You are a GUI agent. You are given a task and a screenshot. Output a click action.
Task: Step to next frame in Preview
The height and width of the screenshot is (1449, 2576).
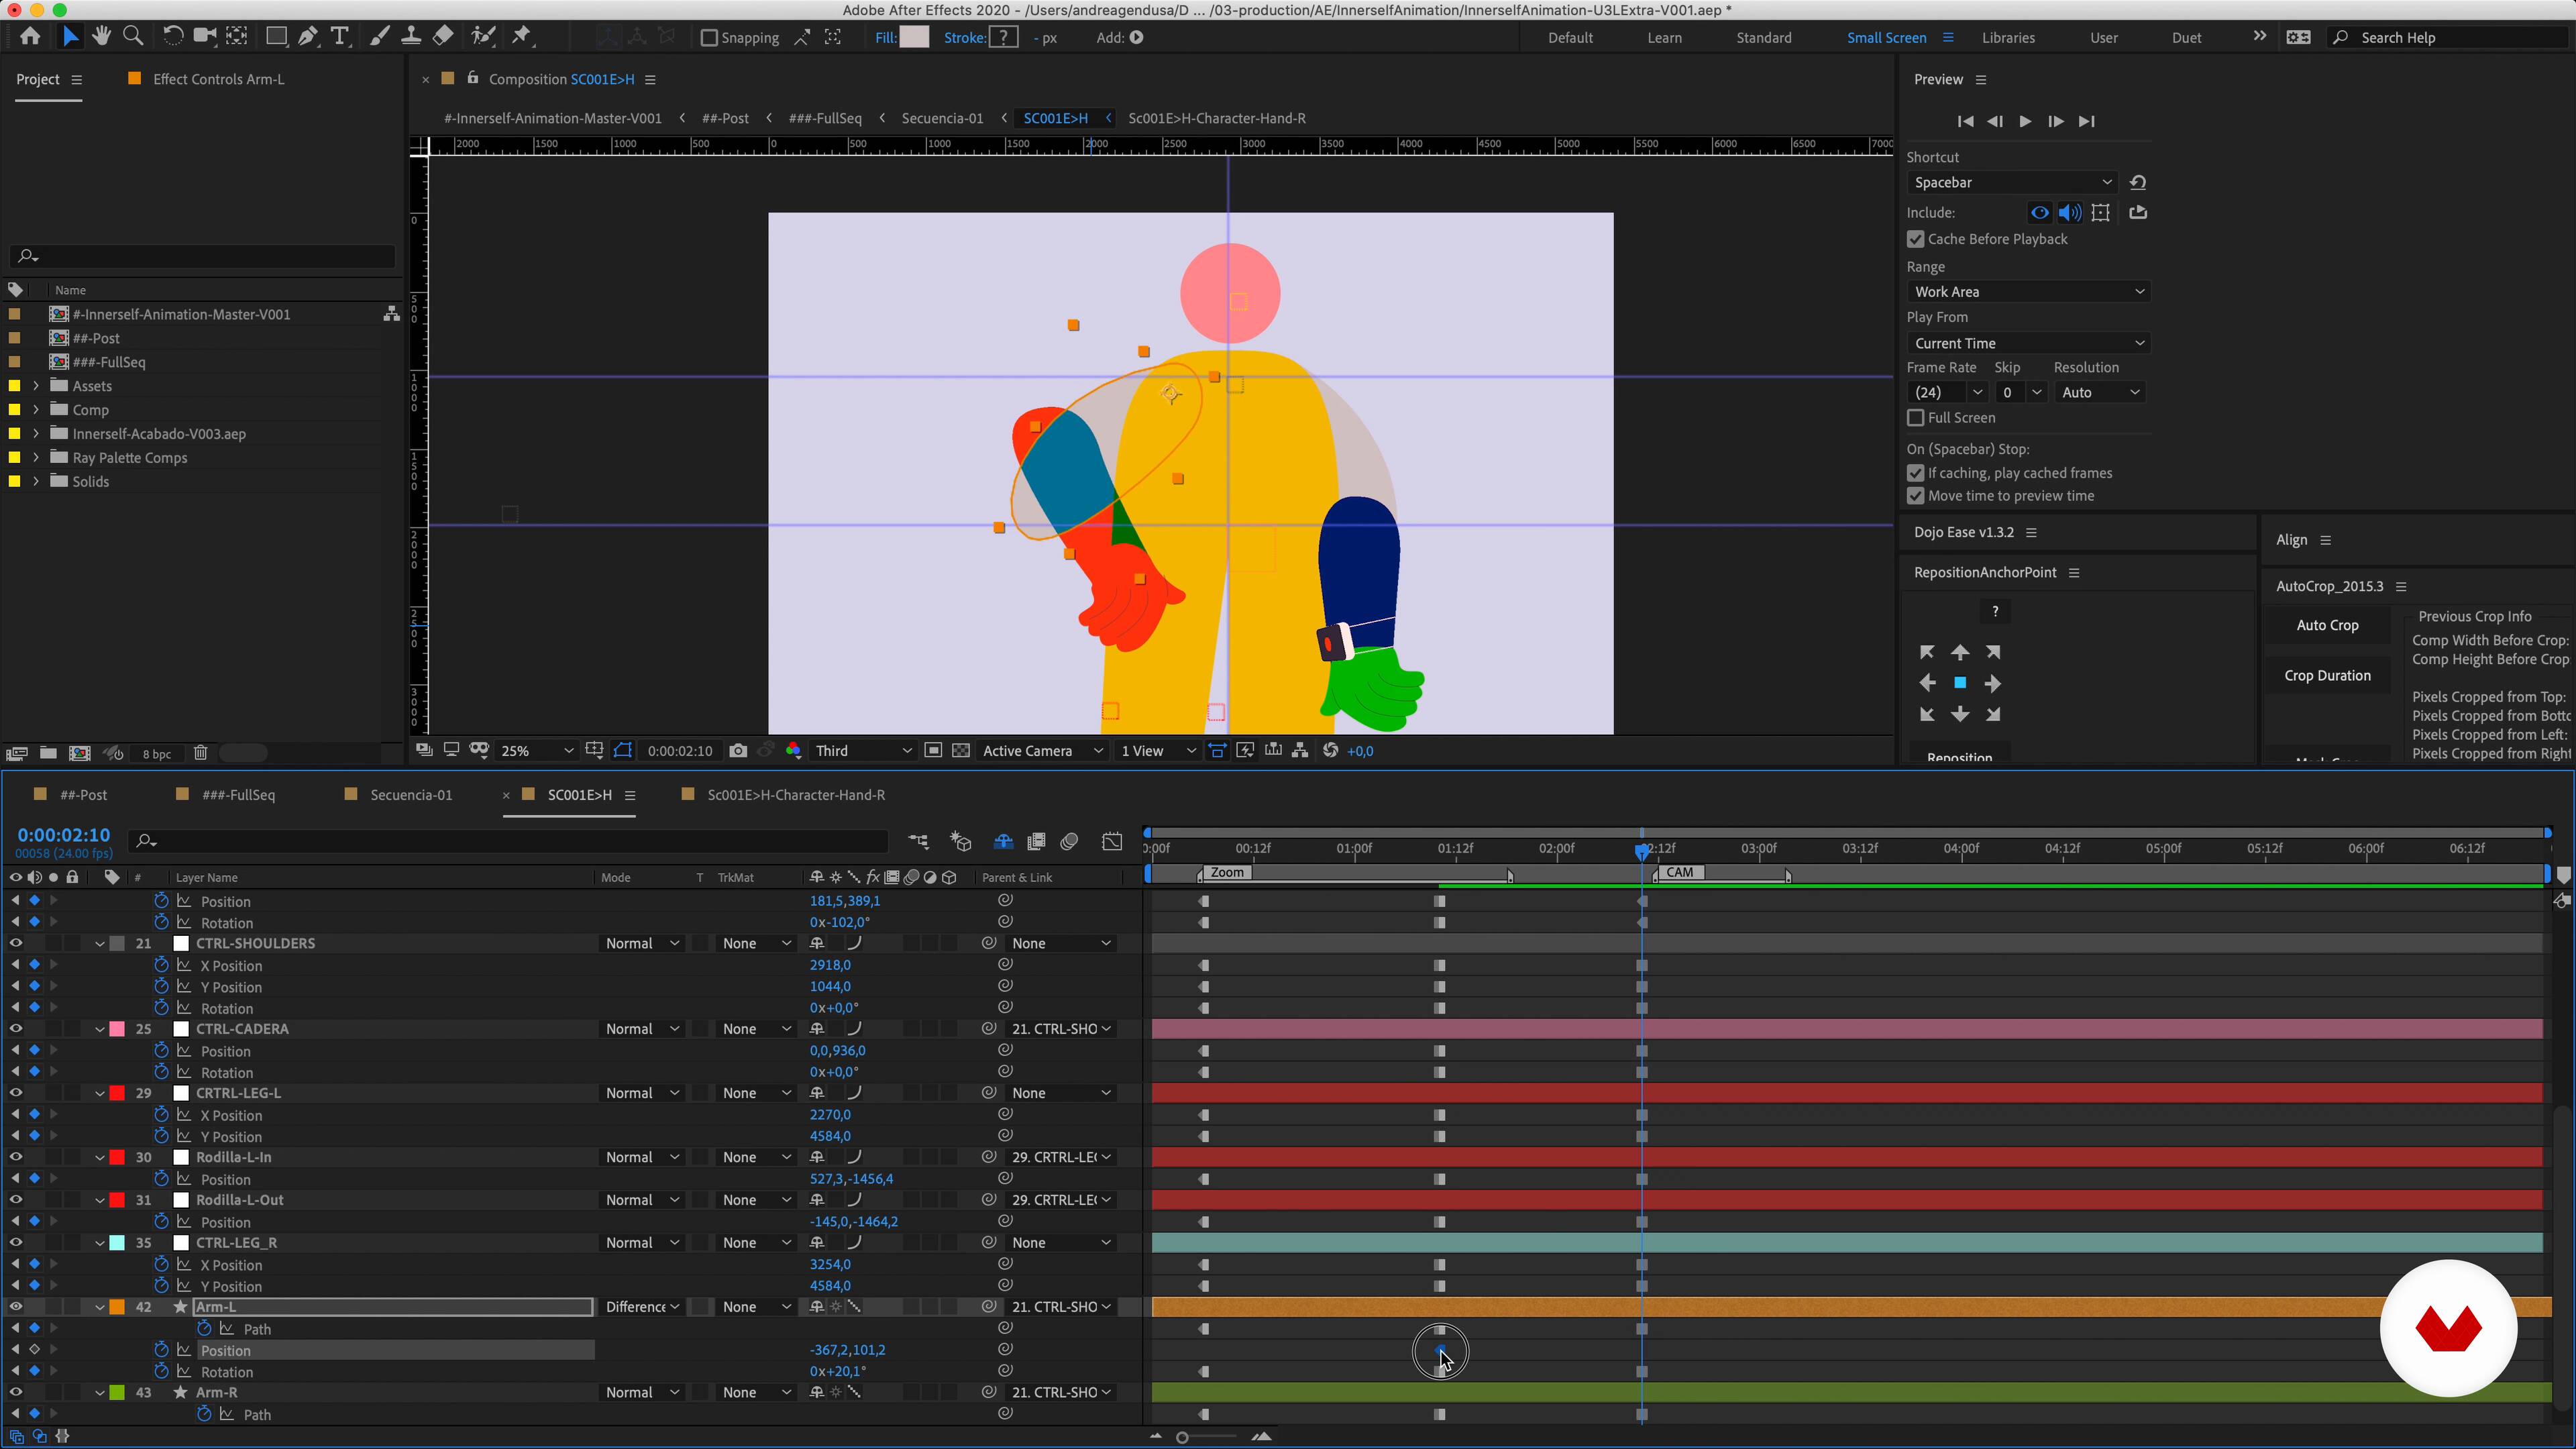pos(2056,121)
